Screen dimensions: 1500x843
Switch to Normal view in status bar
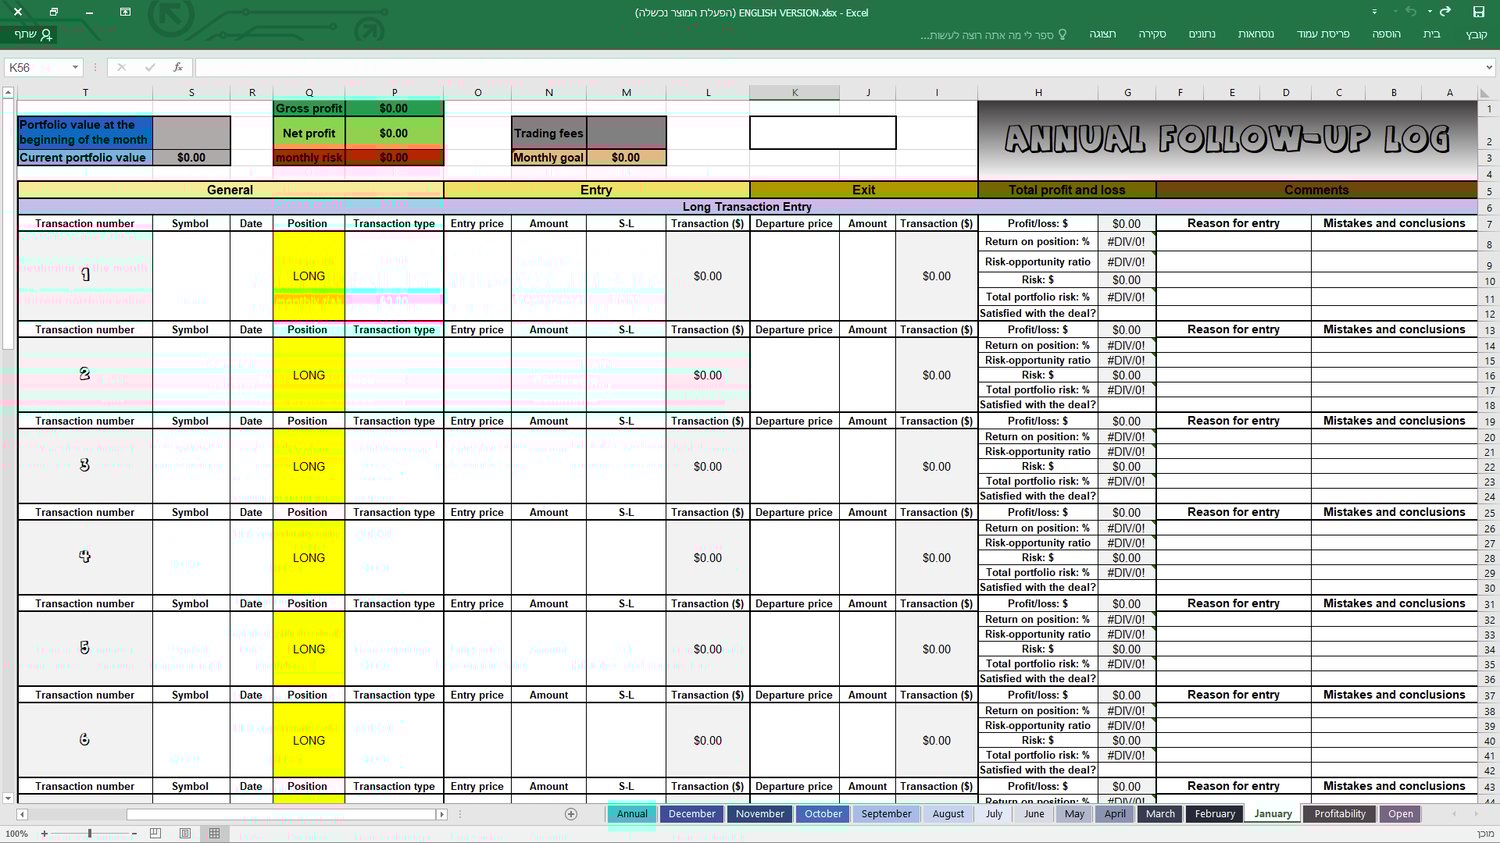pyautogui.click(x=214, y=833)
